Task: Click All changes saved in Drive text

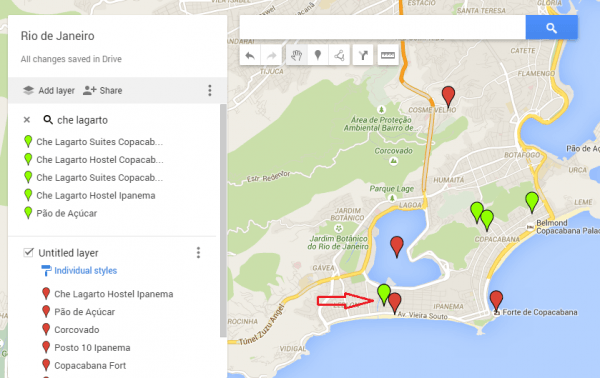Action: (71, 59)
